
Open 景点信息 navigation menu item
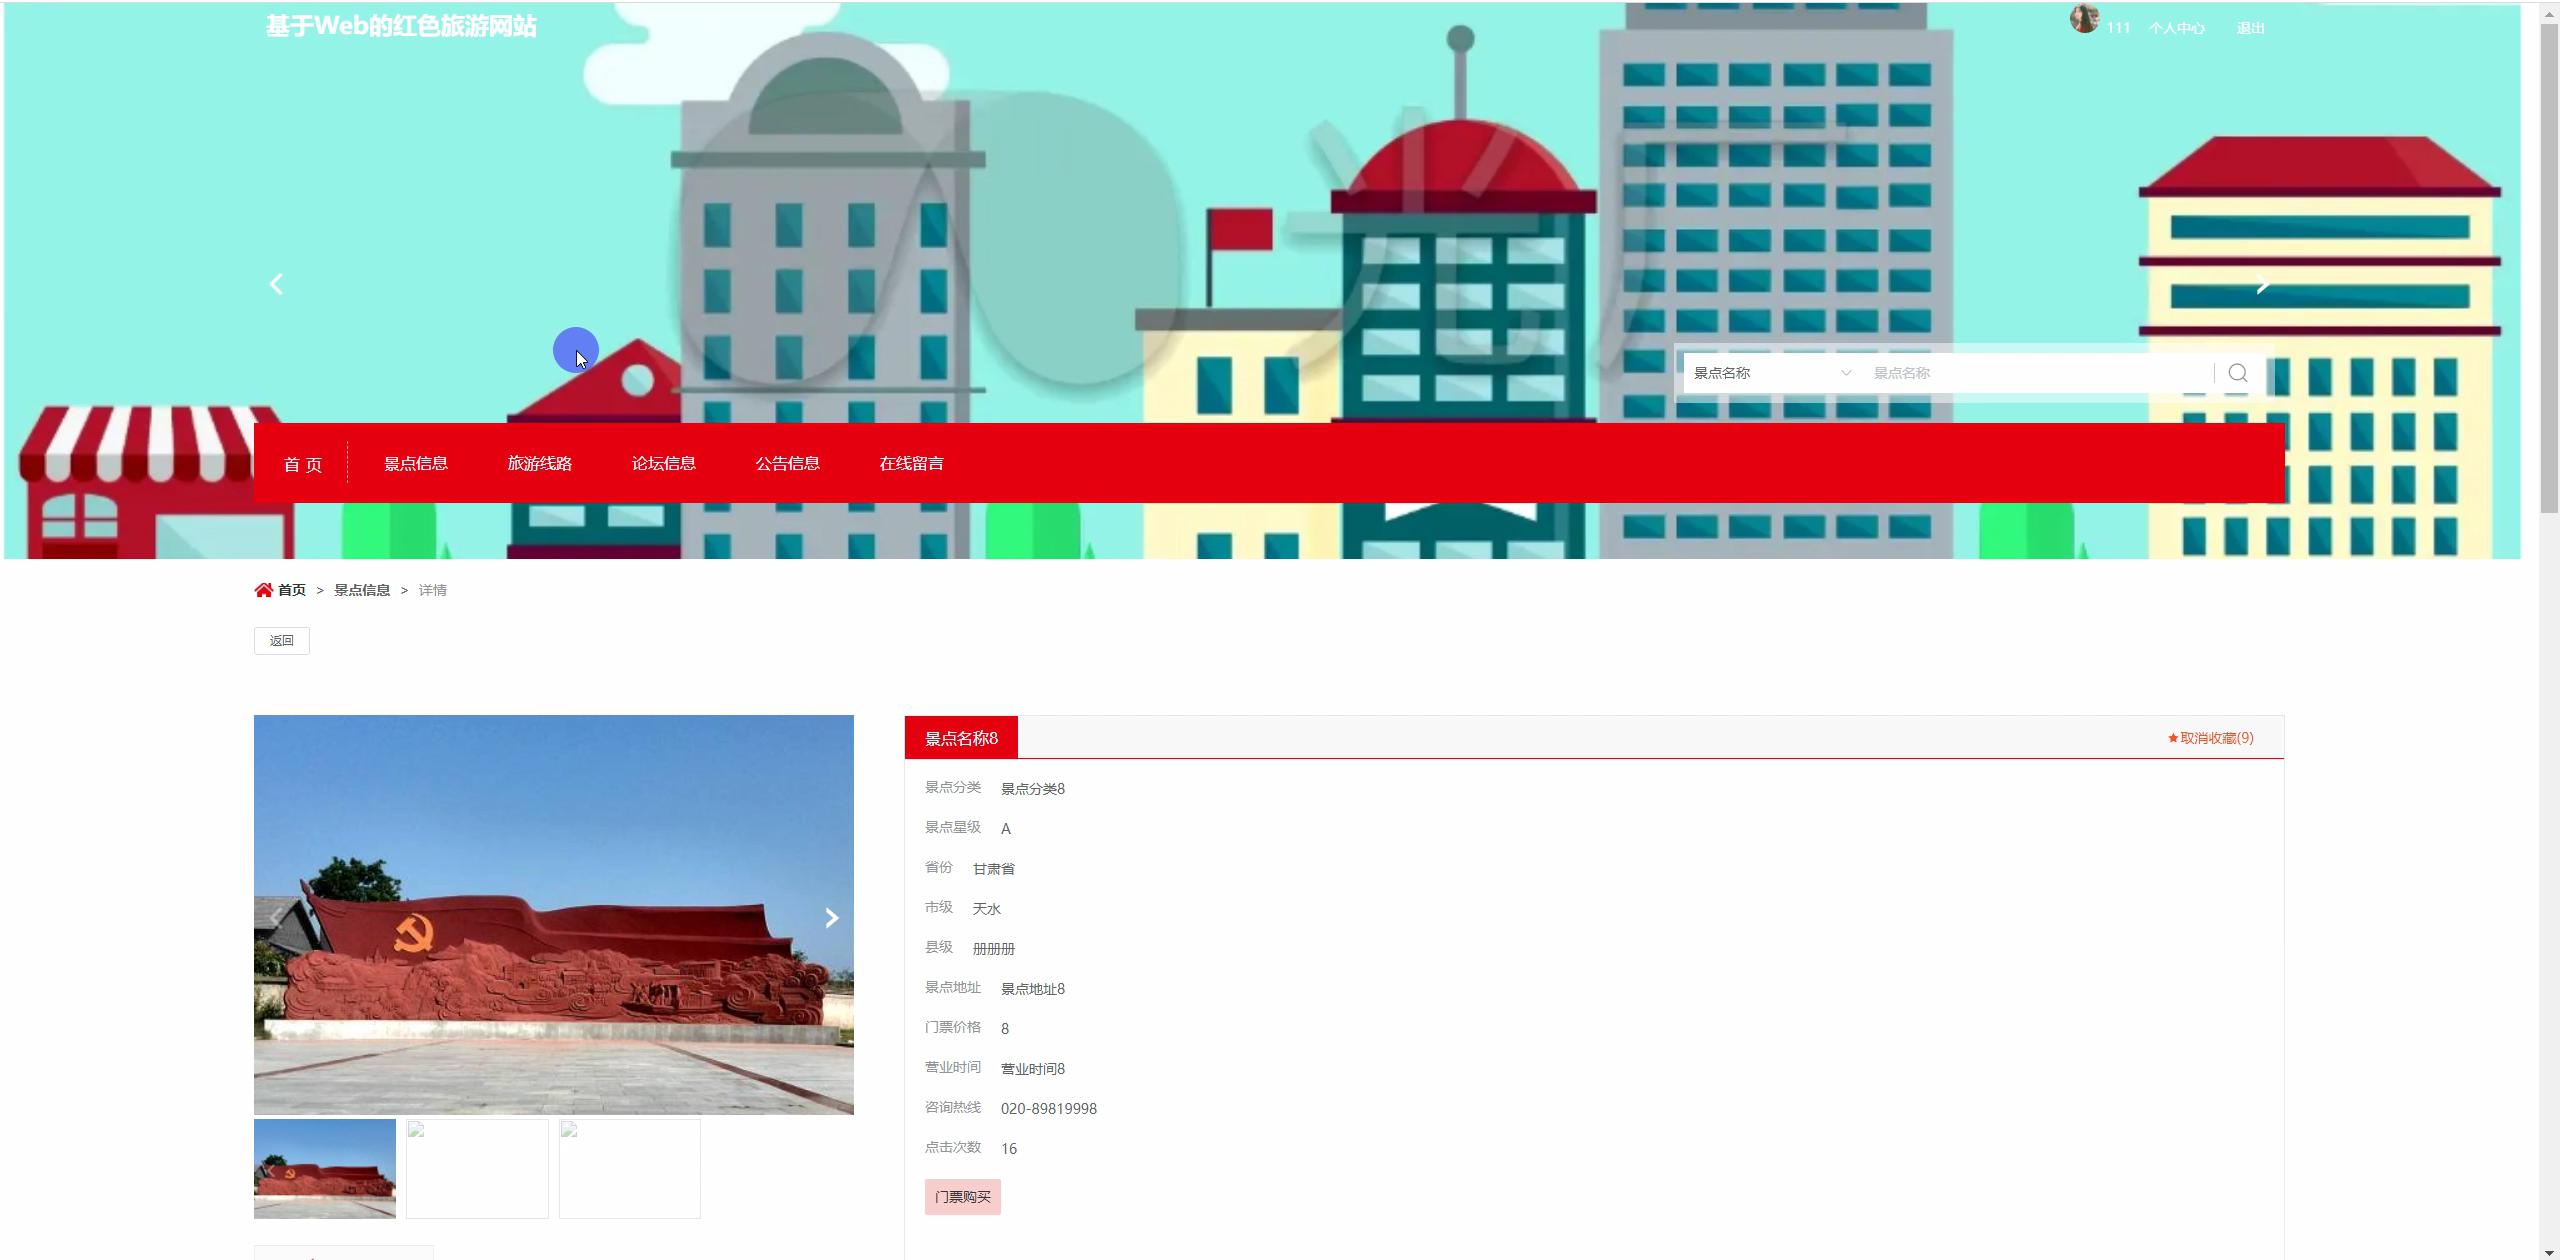pos(416,463)
